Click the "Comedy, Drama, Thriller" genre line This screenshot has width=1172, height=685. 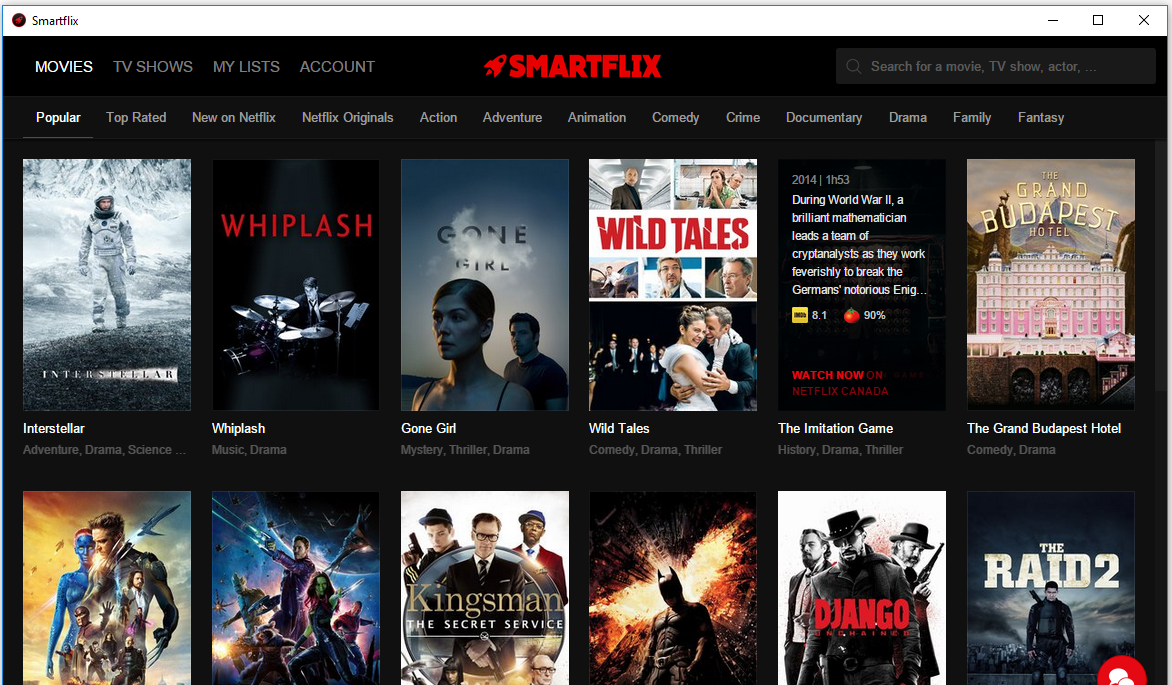[x=656, y=449]
